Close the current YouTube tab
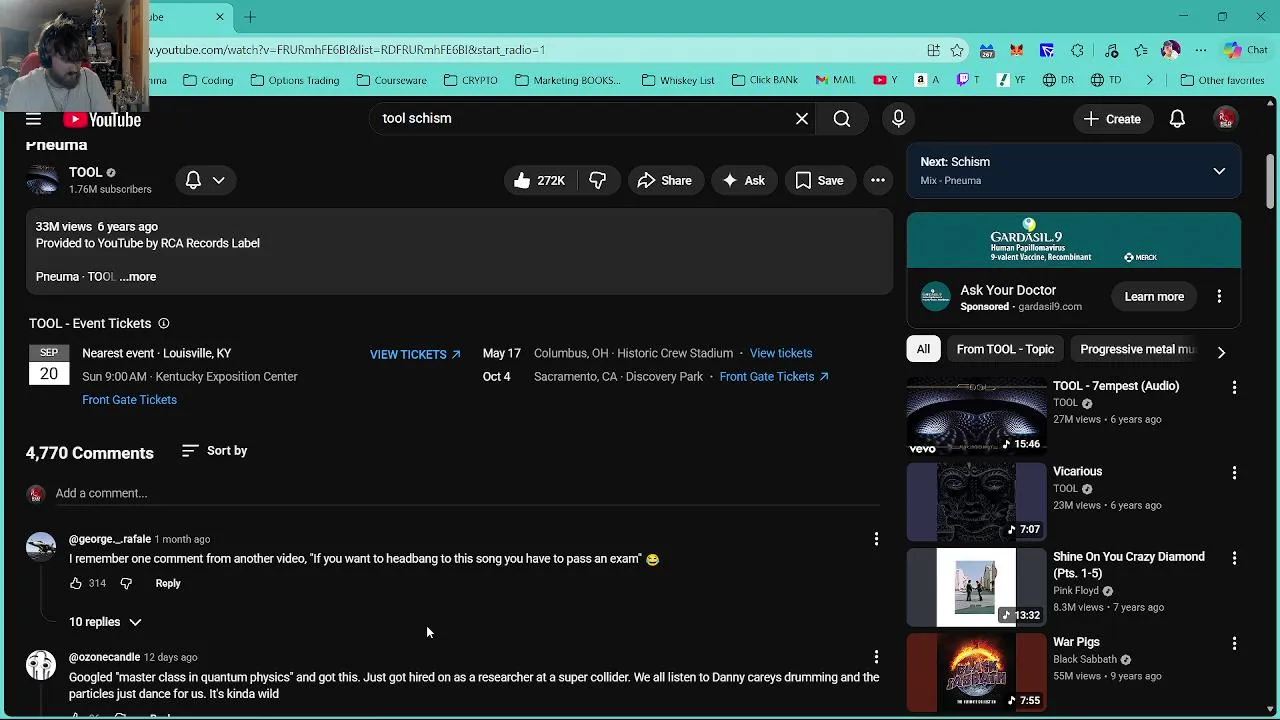Viewport: 1280px width, 720px height. point(220,17)
